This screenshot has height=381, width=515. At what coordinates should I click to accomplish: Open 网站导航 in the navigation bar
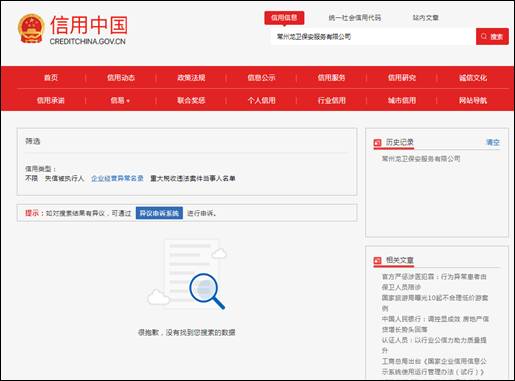pos(473,100)
